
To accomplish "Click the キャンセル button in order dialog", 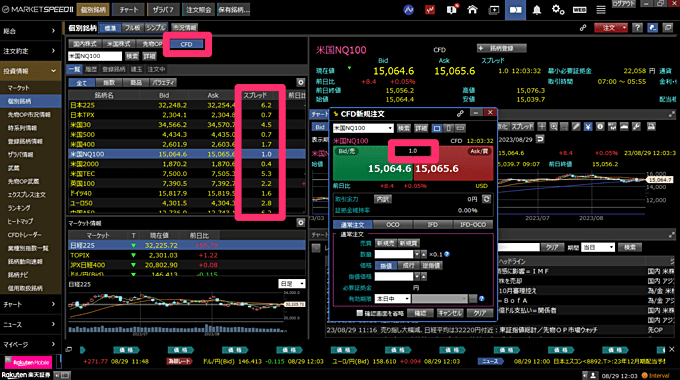I will (450, 313).
